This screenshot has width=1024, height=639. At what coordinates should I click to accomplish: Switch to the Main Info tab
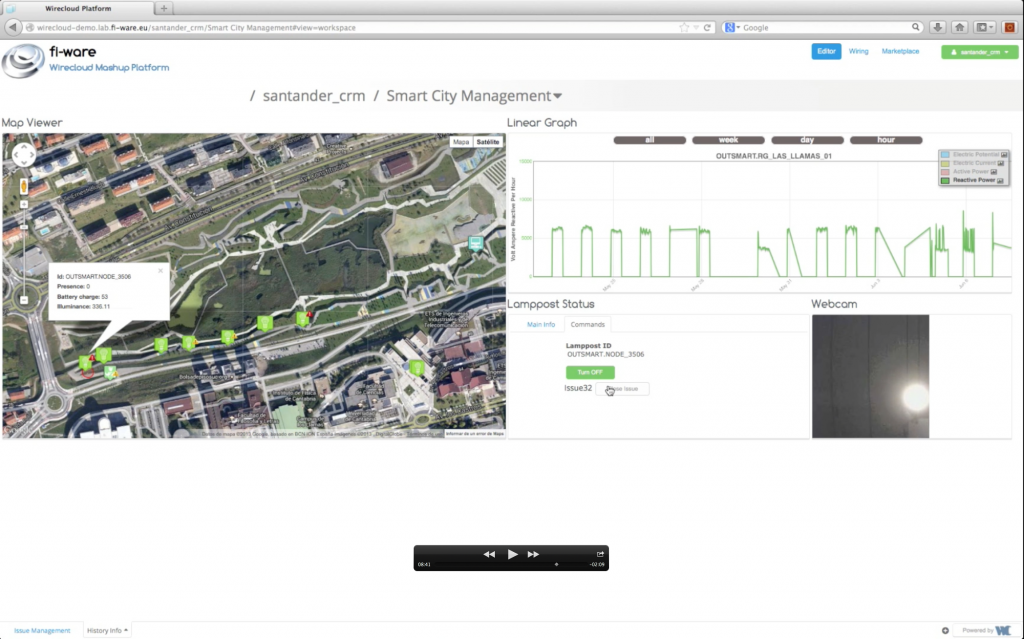click(x=541, y=324)
